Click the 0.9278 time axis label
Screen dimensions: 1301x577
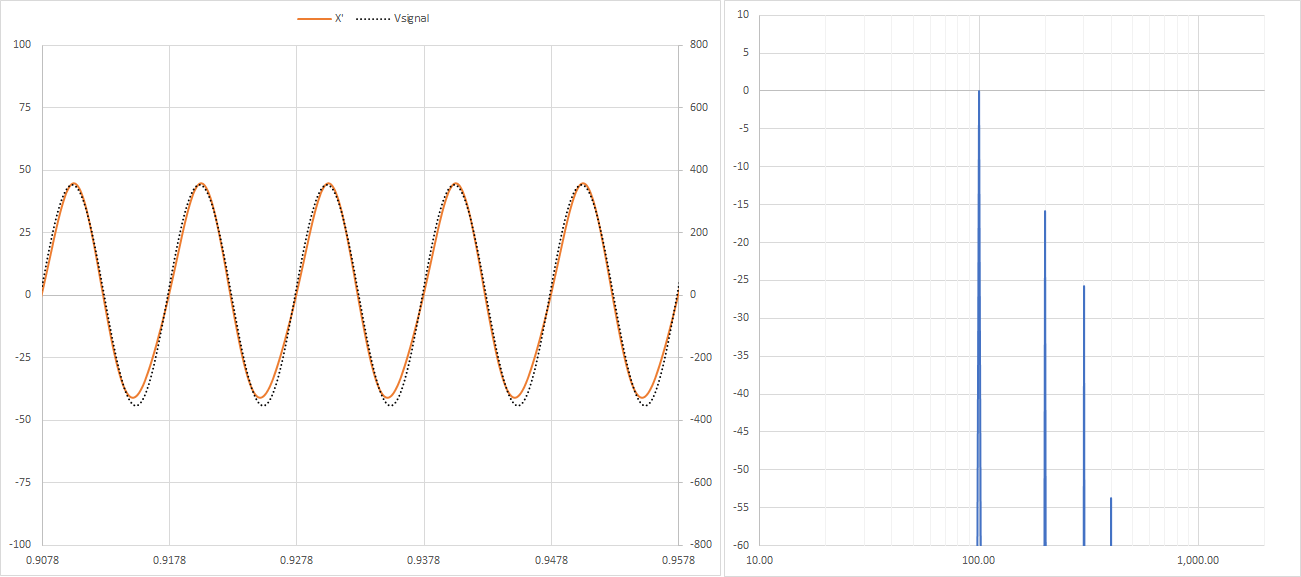coord(296,560)
